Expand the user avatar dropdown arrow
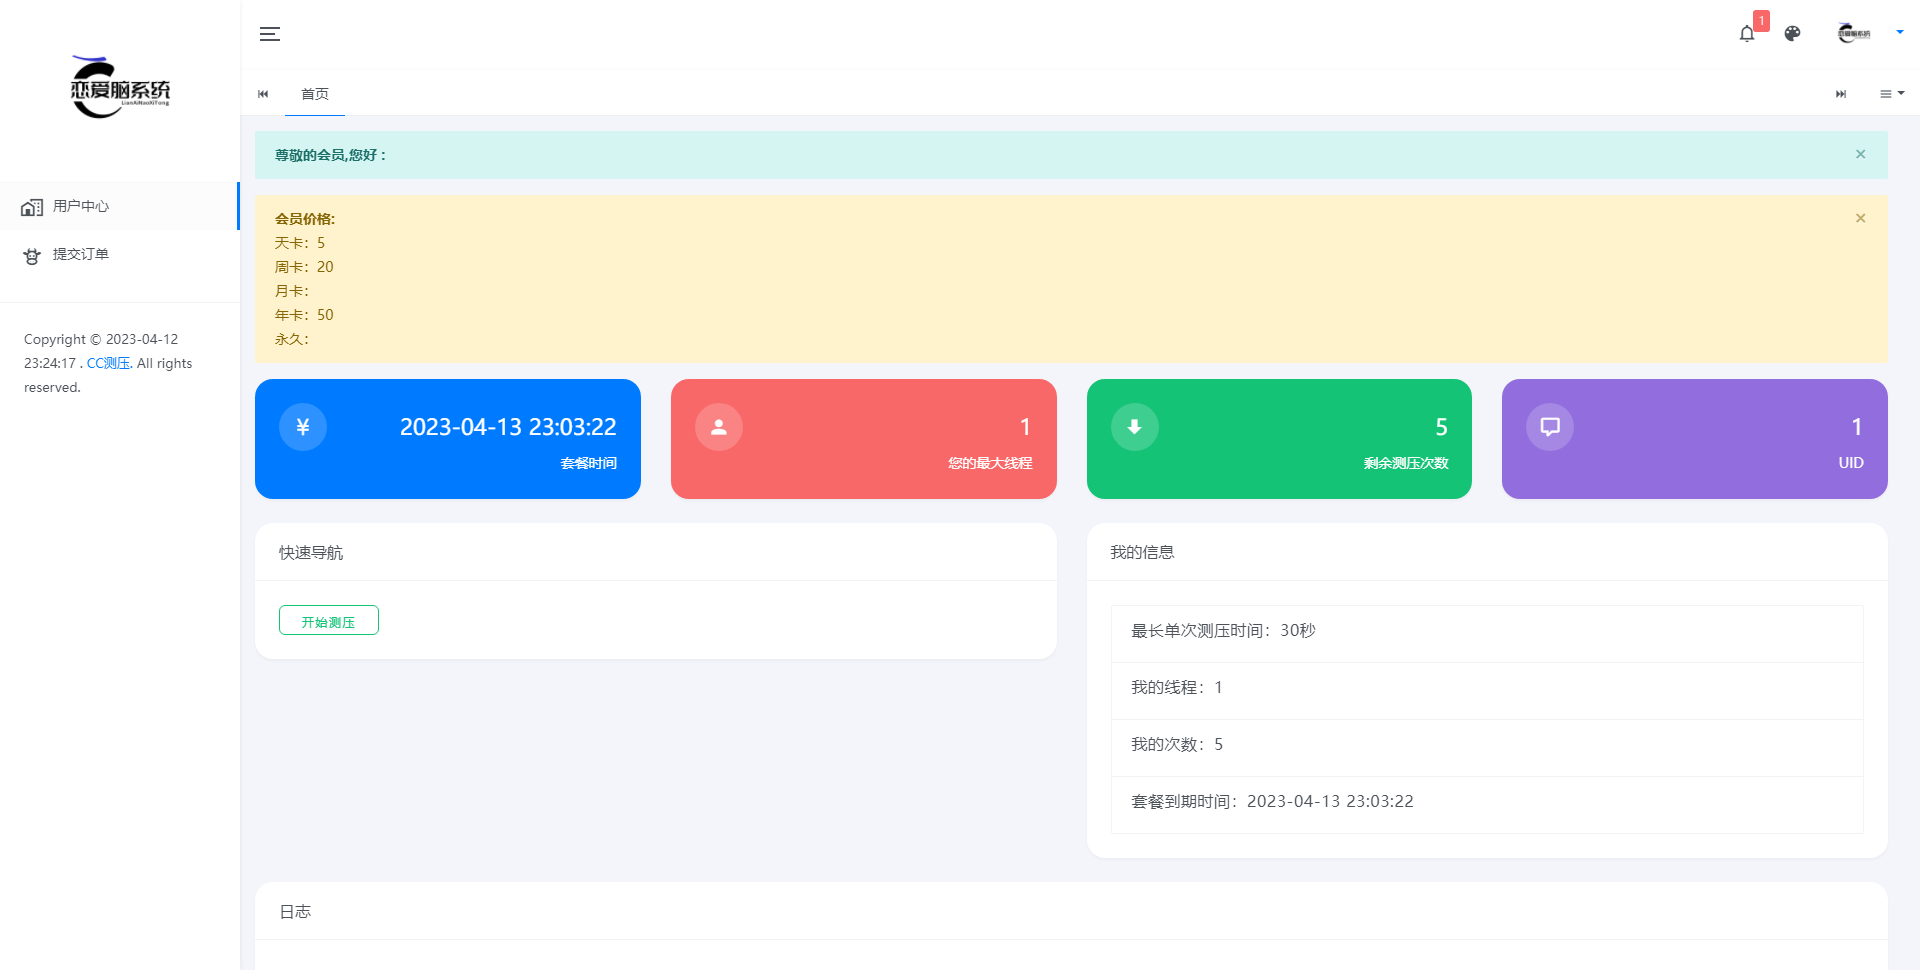The height and width of the screenshot is (970, 1920). [1900, 32]
